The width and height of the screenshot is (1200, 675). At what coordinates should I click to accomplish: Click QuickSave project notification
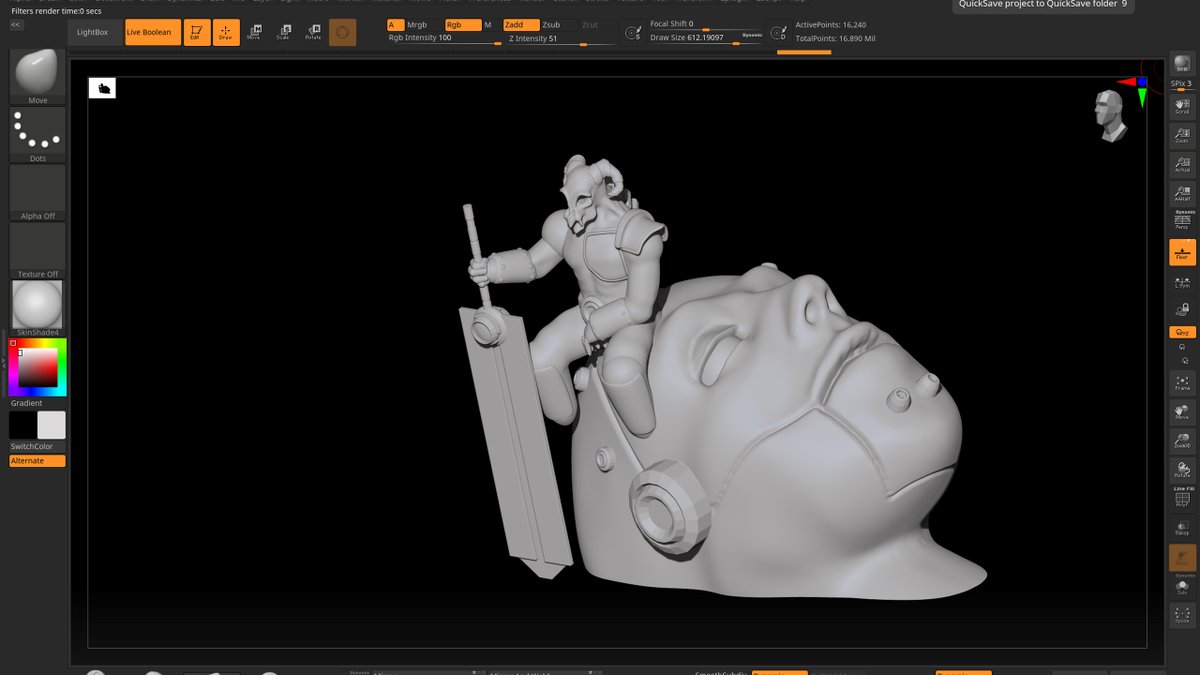(1043, 4)
